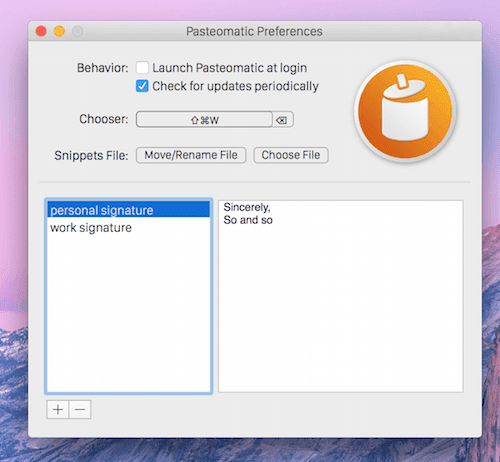Click Move/Rename File button
This screenshot has width=500, height=462.
click(x=191, y=155)
